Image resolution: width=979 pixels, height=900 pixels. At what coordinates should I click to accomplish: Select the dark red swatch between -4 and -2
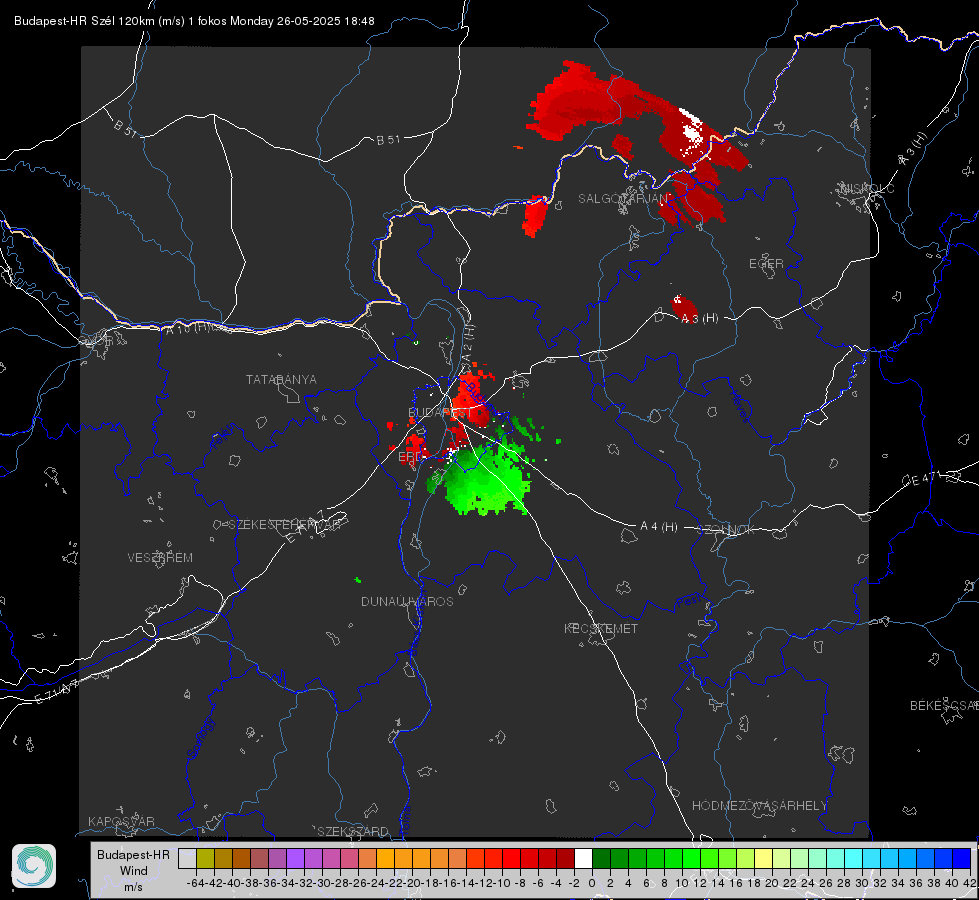565,859
